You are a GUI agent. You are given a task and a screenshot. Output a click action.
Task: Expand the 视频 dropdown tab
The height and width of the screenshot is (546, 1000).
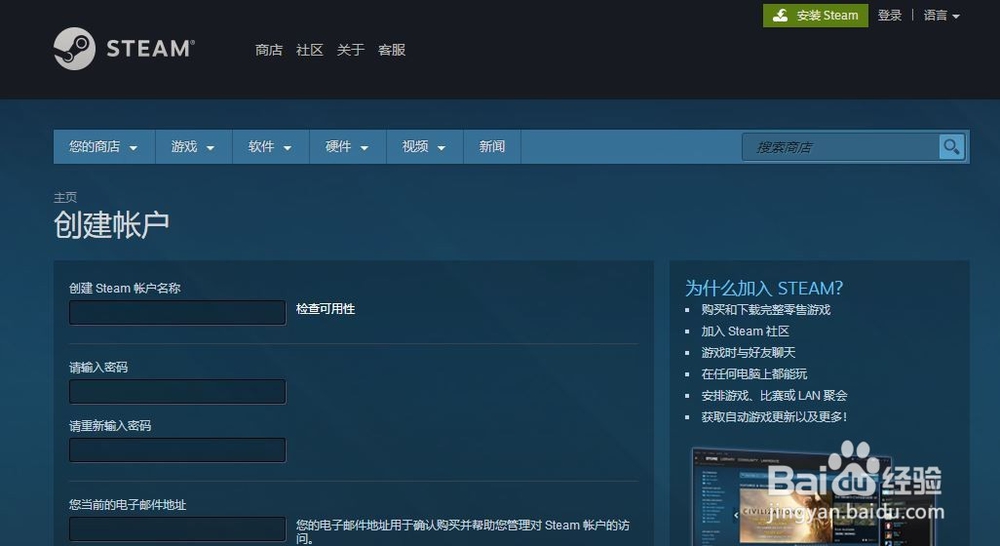coord(425,147)
